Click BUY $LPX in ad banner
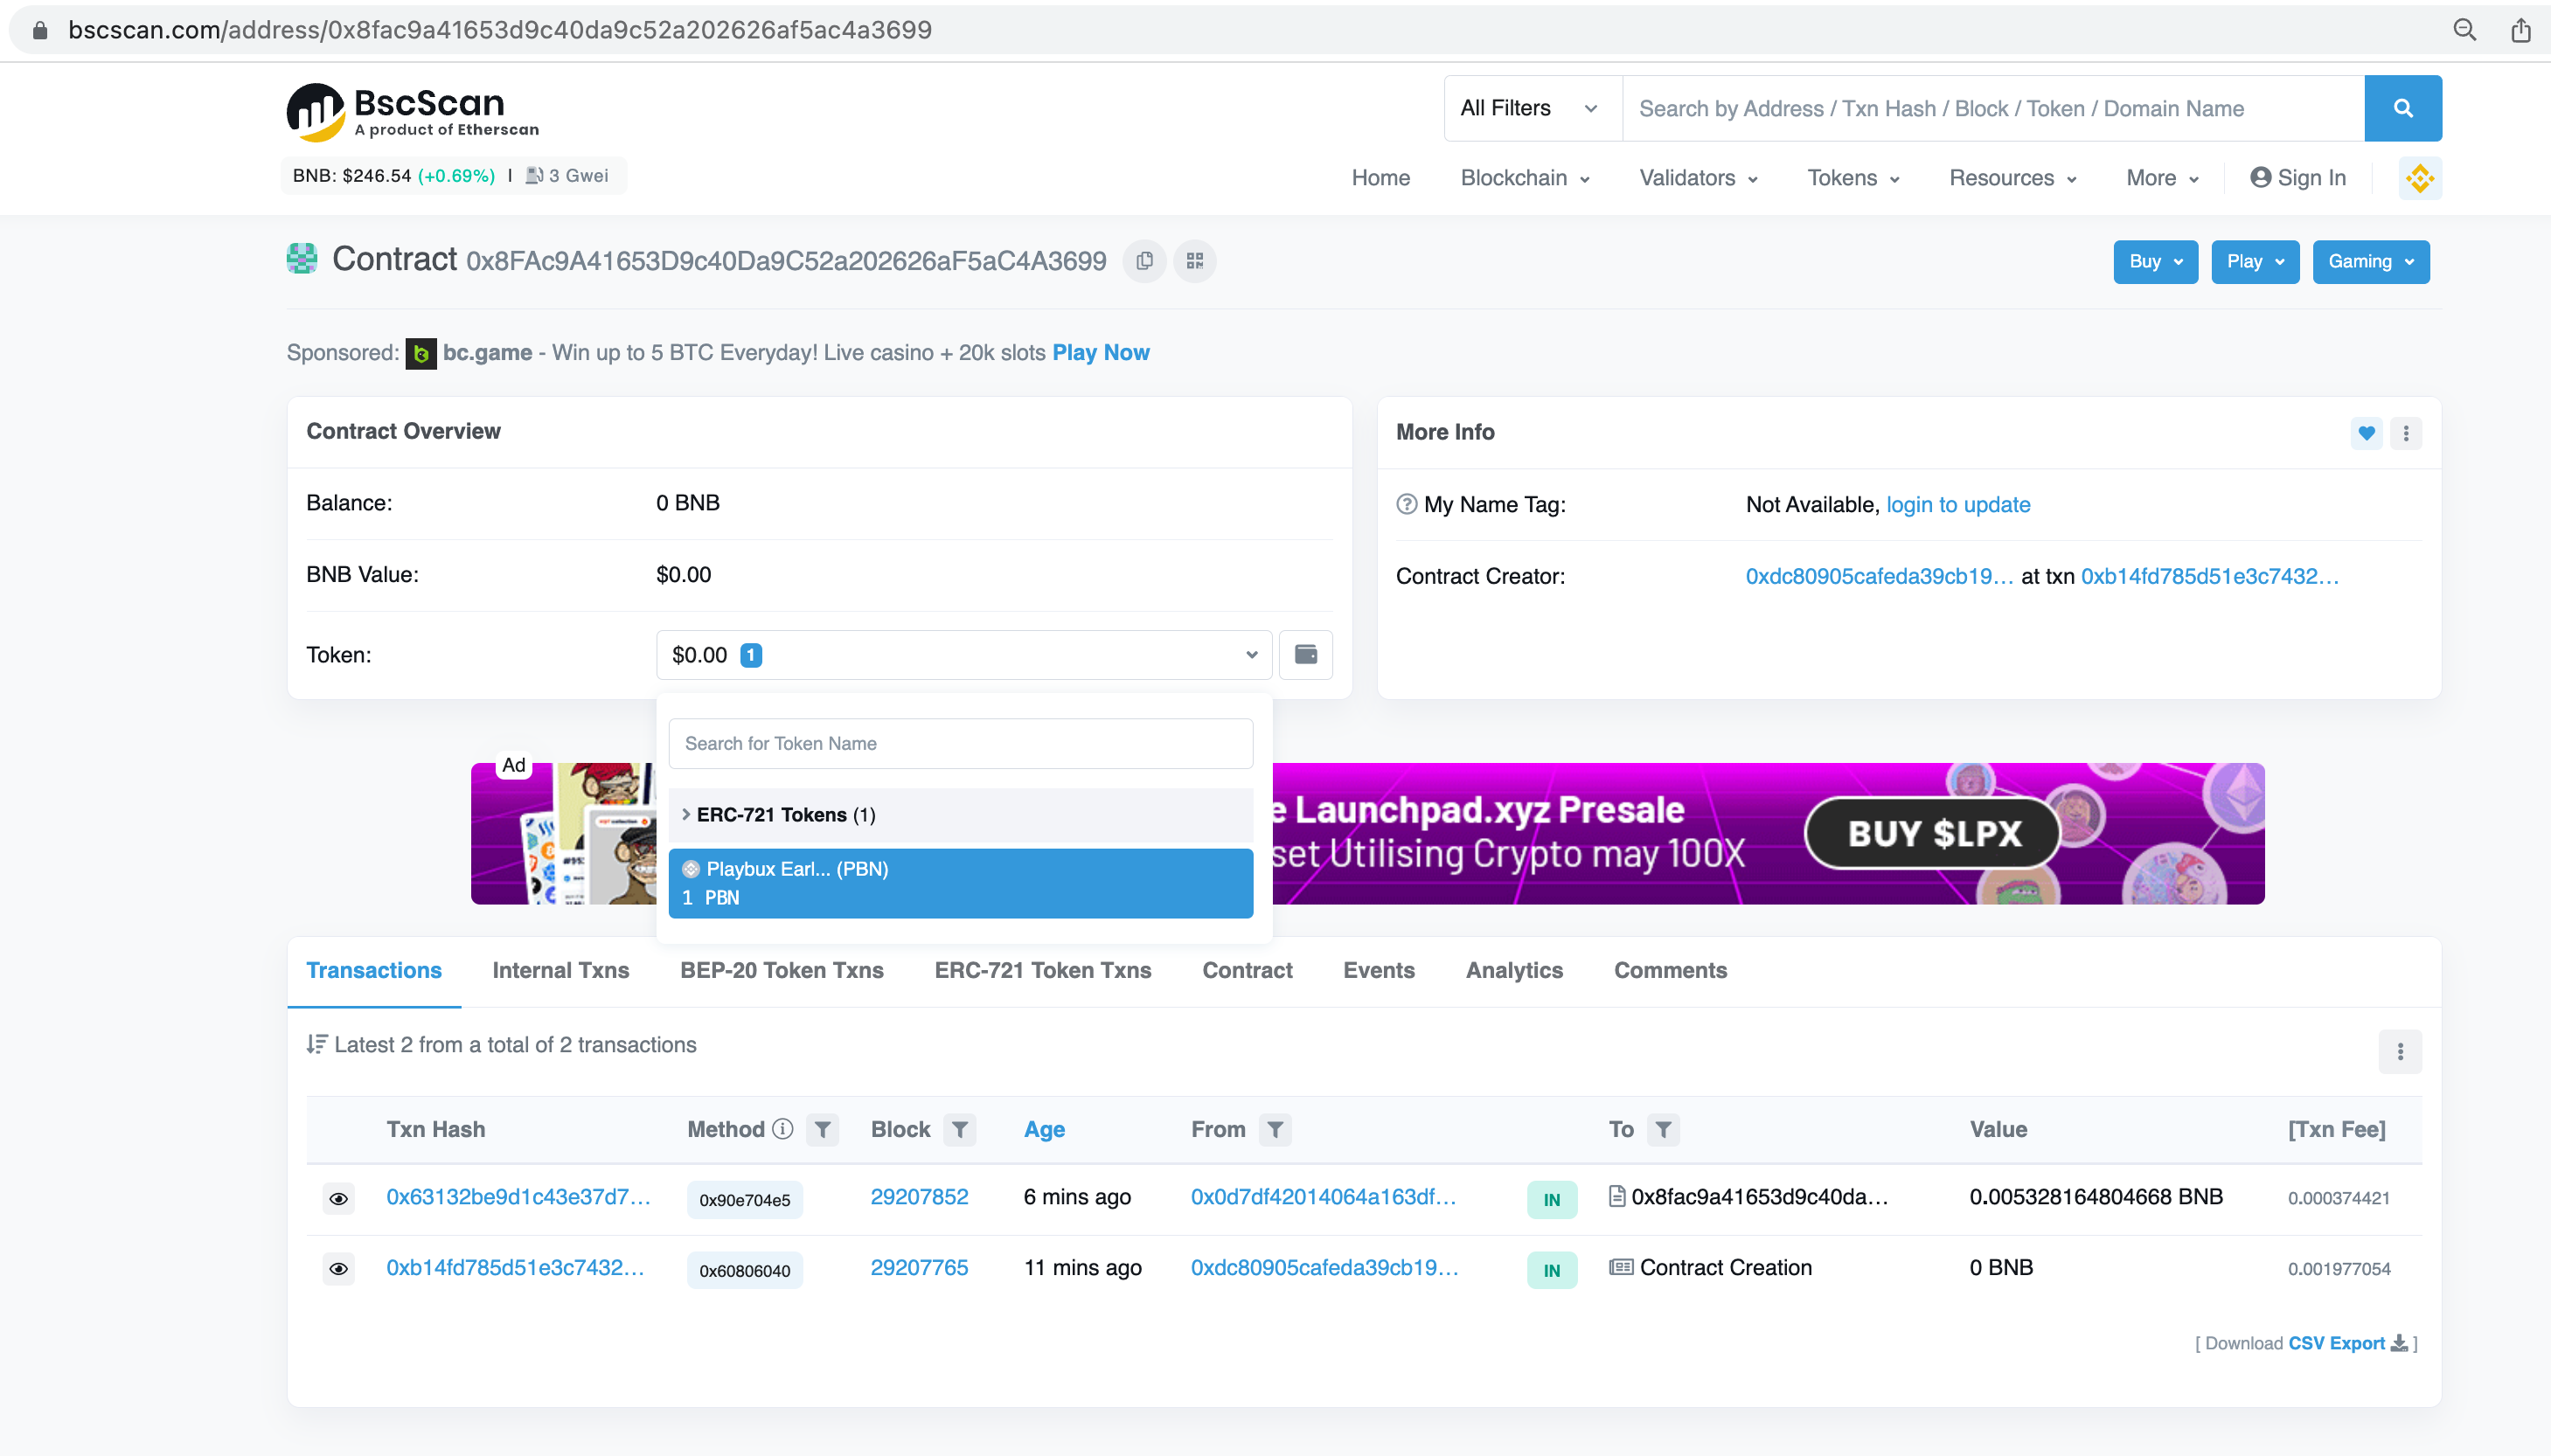The width and height of the screenshot is (2551, 1456). (x=1932, y=833)
